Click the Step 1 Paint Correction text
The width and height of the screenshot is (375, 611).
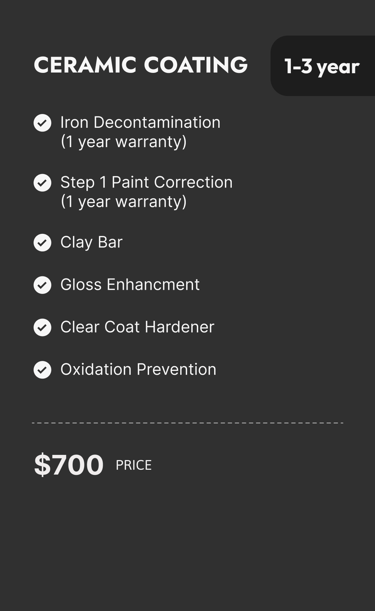pos(146,182)
